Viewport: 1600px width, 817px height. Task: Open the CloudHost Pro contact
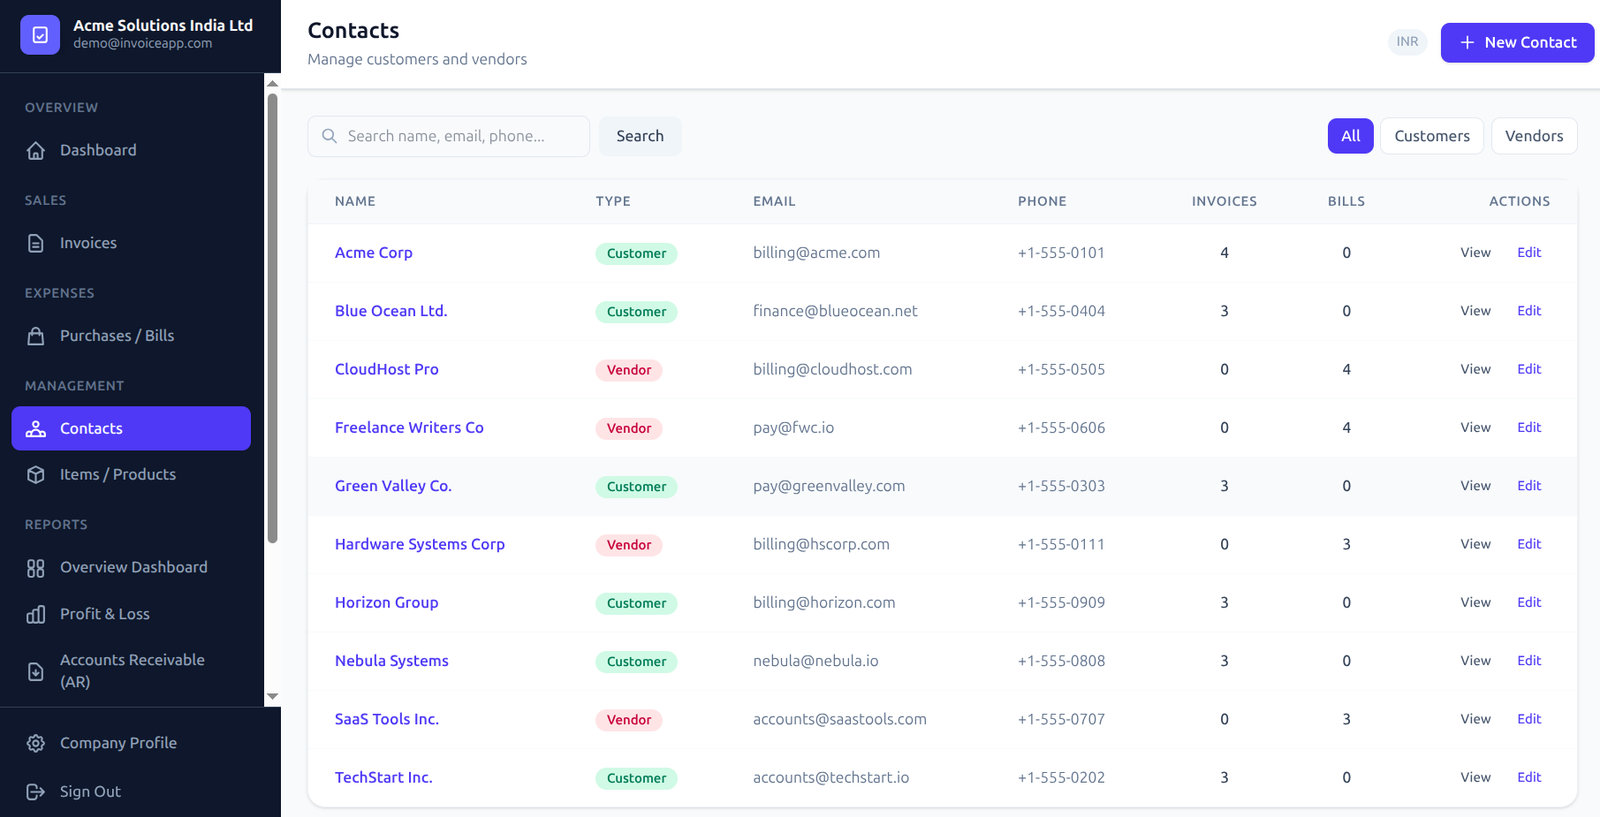click(386, 369)
